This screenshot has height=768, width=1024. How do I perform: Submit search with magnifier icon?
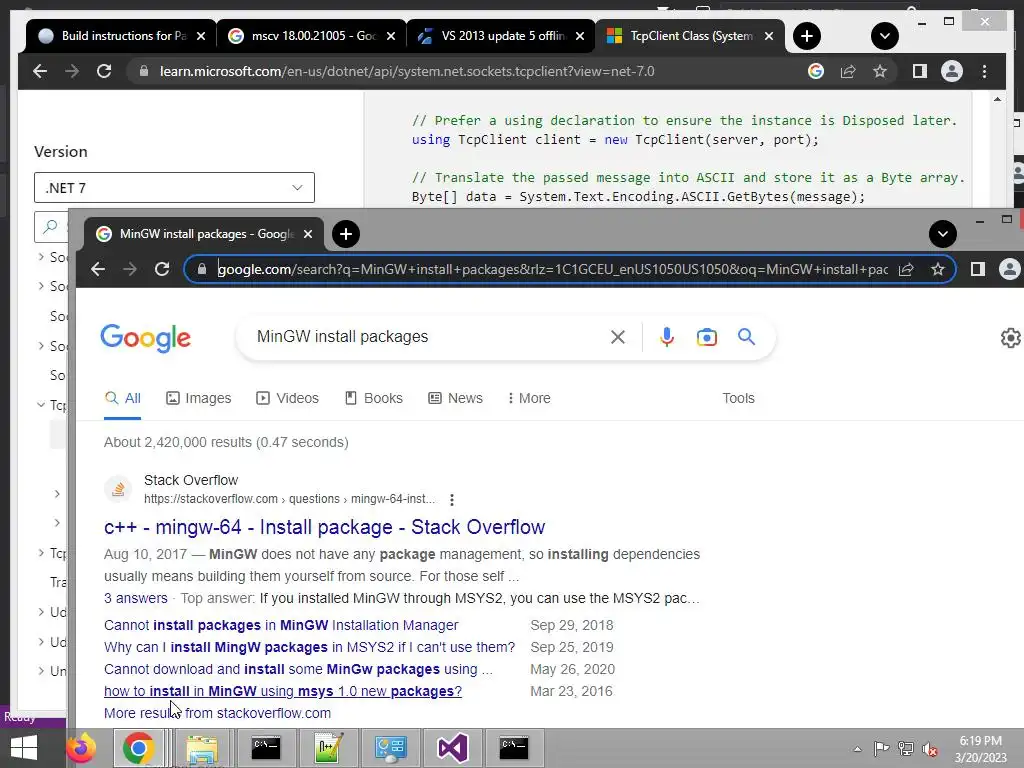(746, 337)
